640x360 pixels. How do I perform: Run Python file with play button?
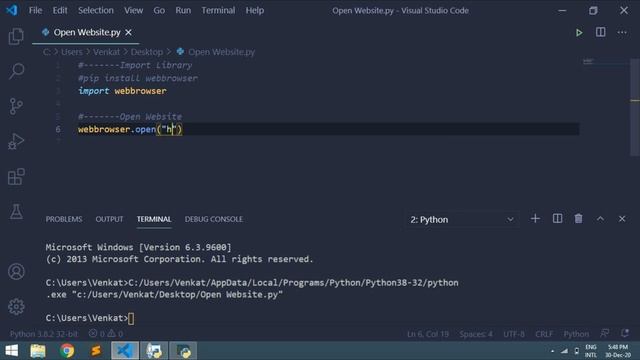[x=579, y=33]
